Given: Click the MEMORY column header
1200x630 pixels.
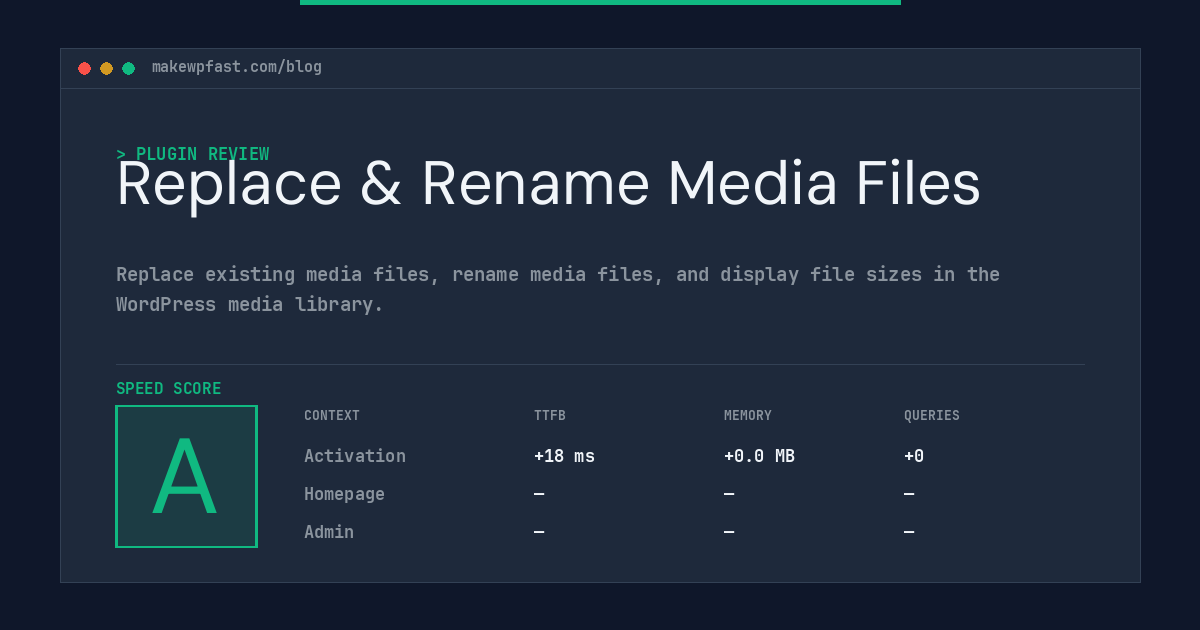Looking at the screenshot, I should click(748, 416).
